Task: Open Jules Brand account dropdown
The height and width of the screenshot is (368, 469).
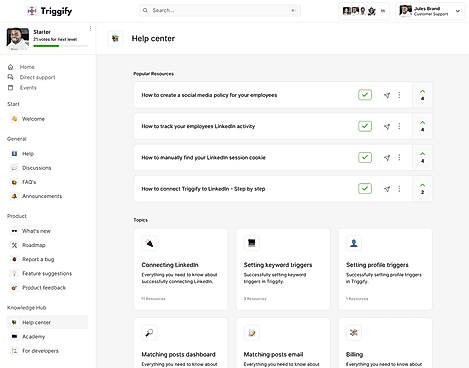Action: (x=458, y=11)
